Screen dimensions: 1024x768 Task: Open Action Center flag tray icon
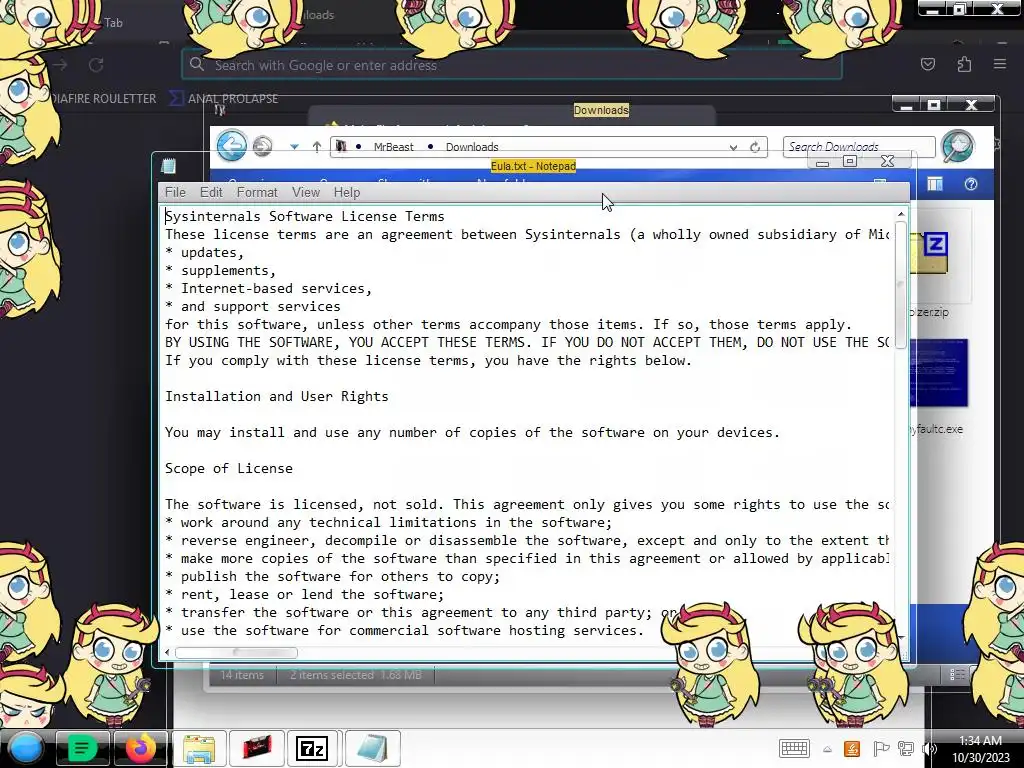click(x=880, y=748)
